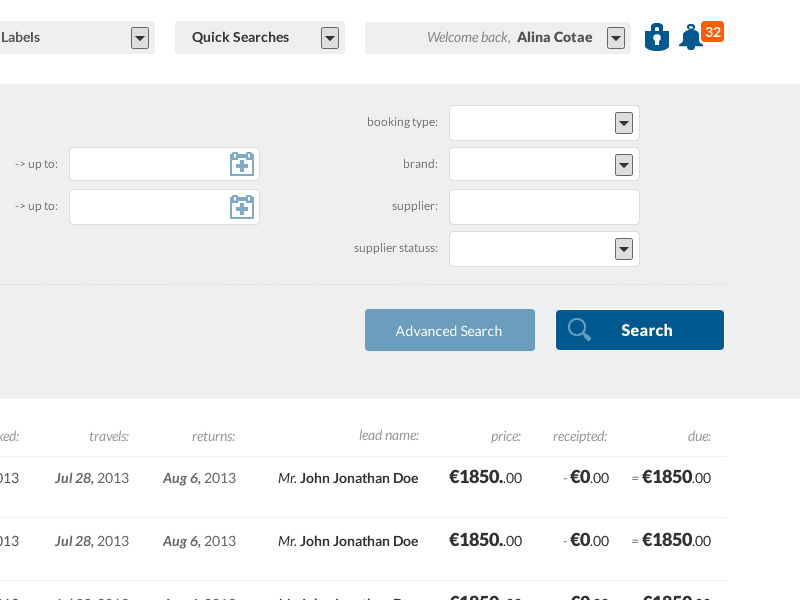Viewport: 800px width, 600px height.
Task: Click the "Advanced Search" button
Action: point(449,329)
